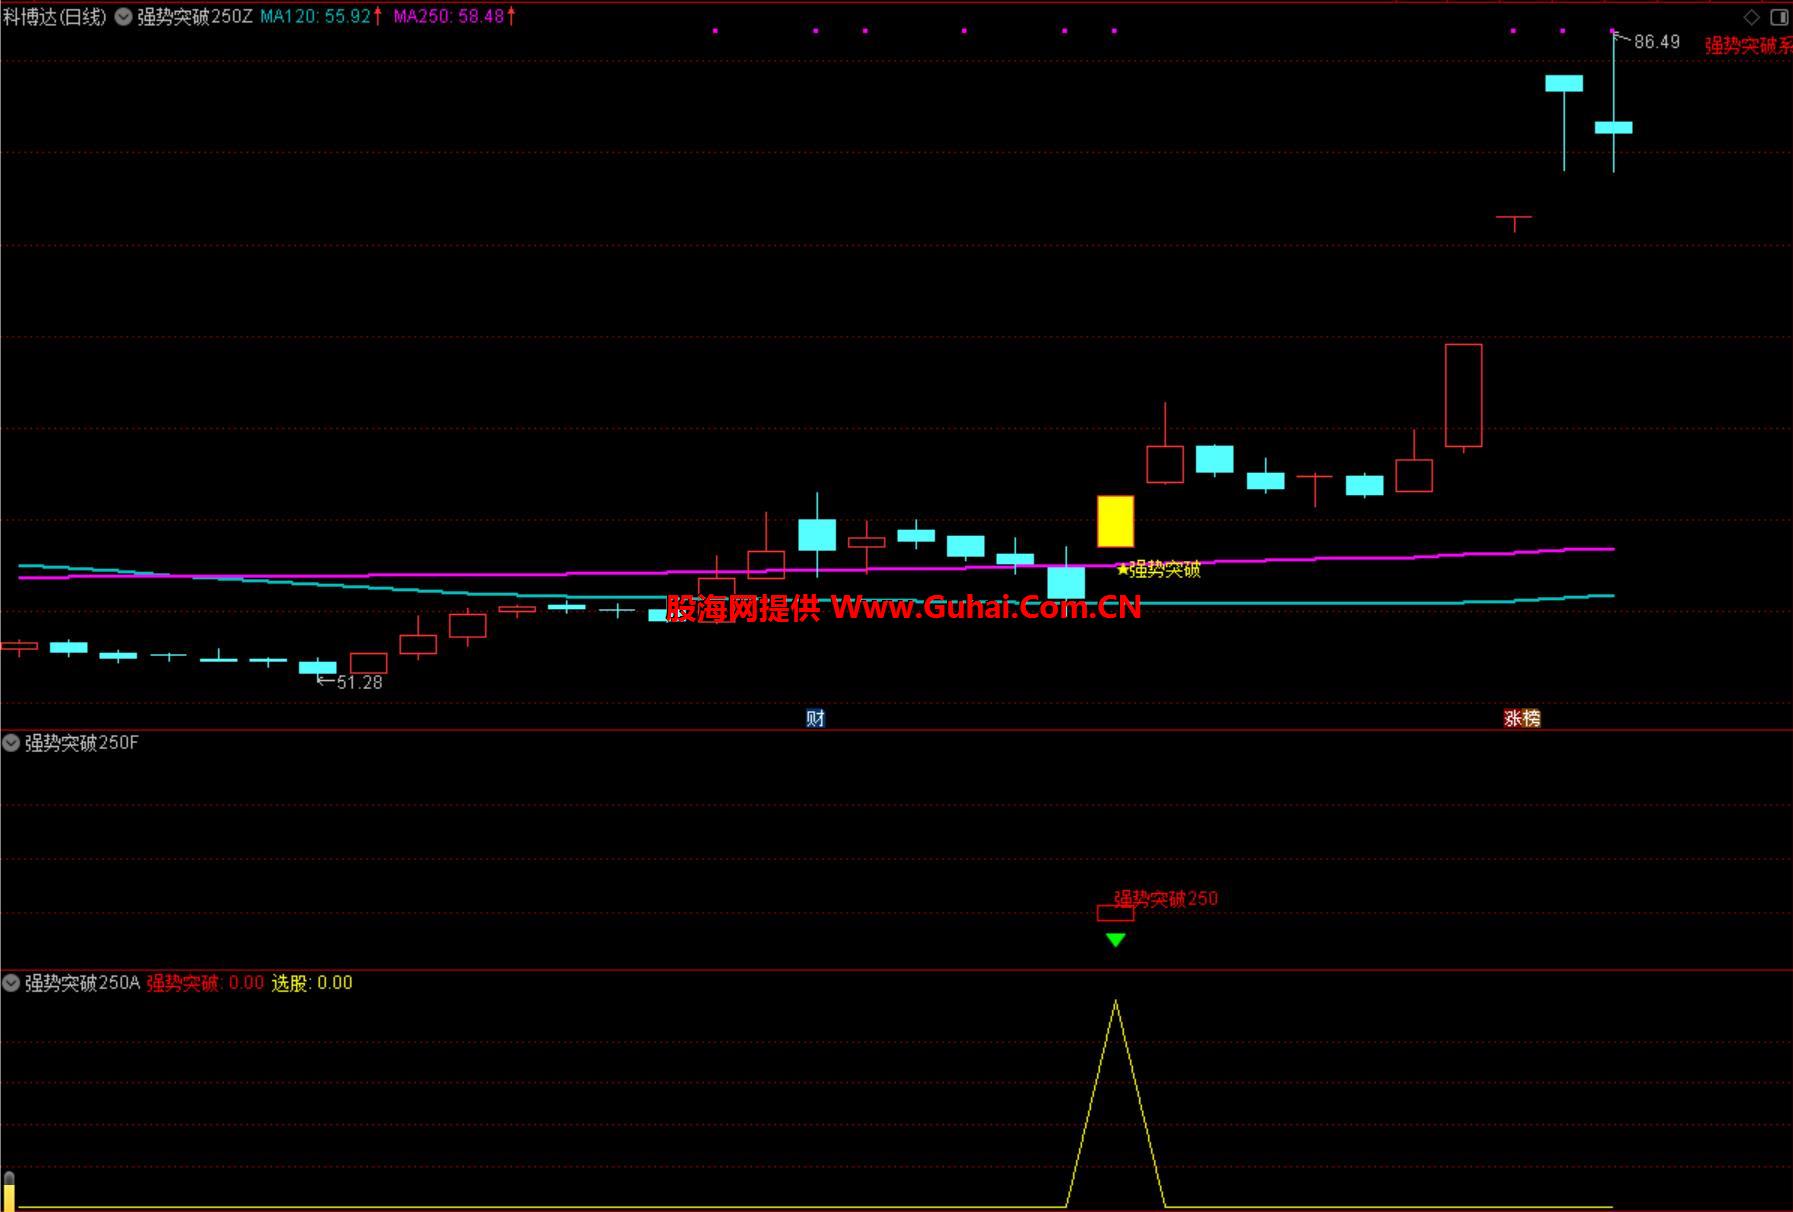Click the 强势突破250Z indicator name
The height and width of the screenshot is (1212, 1793).
[195, 16]
